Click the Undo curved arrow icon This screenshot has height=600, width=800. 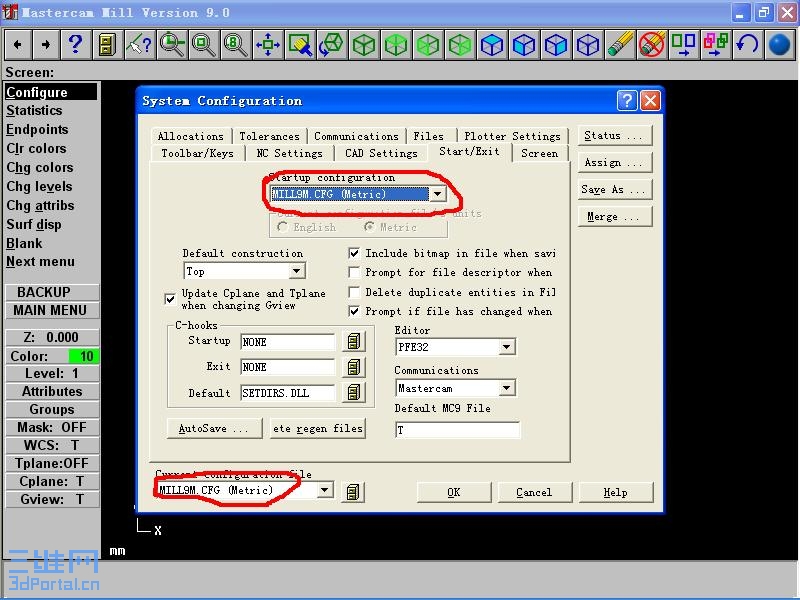click(x=747, y=45)
